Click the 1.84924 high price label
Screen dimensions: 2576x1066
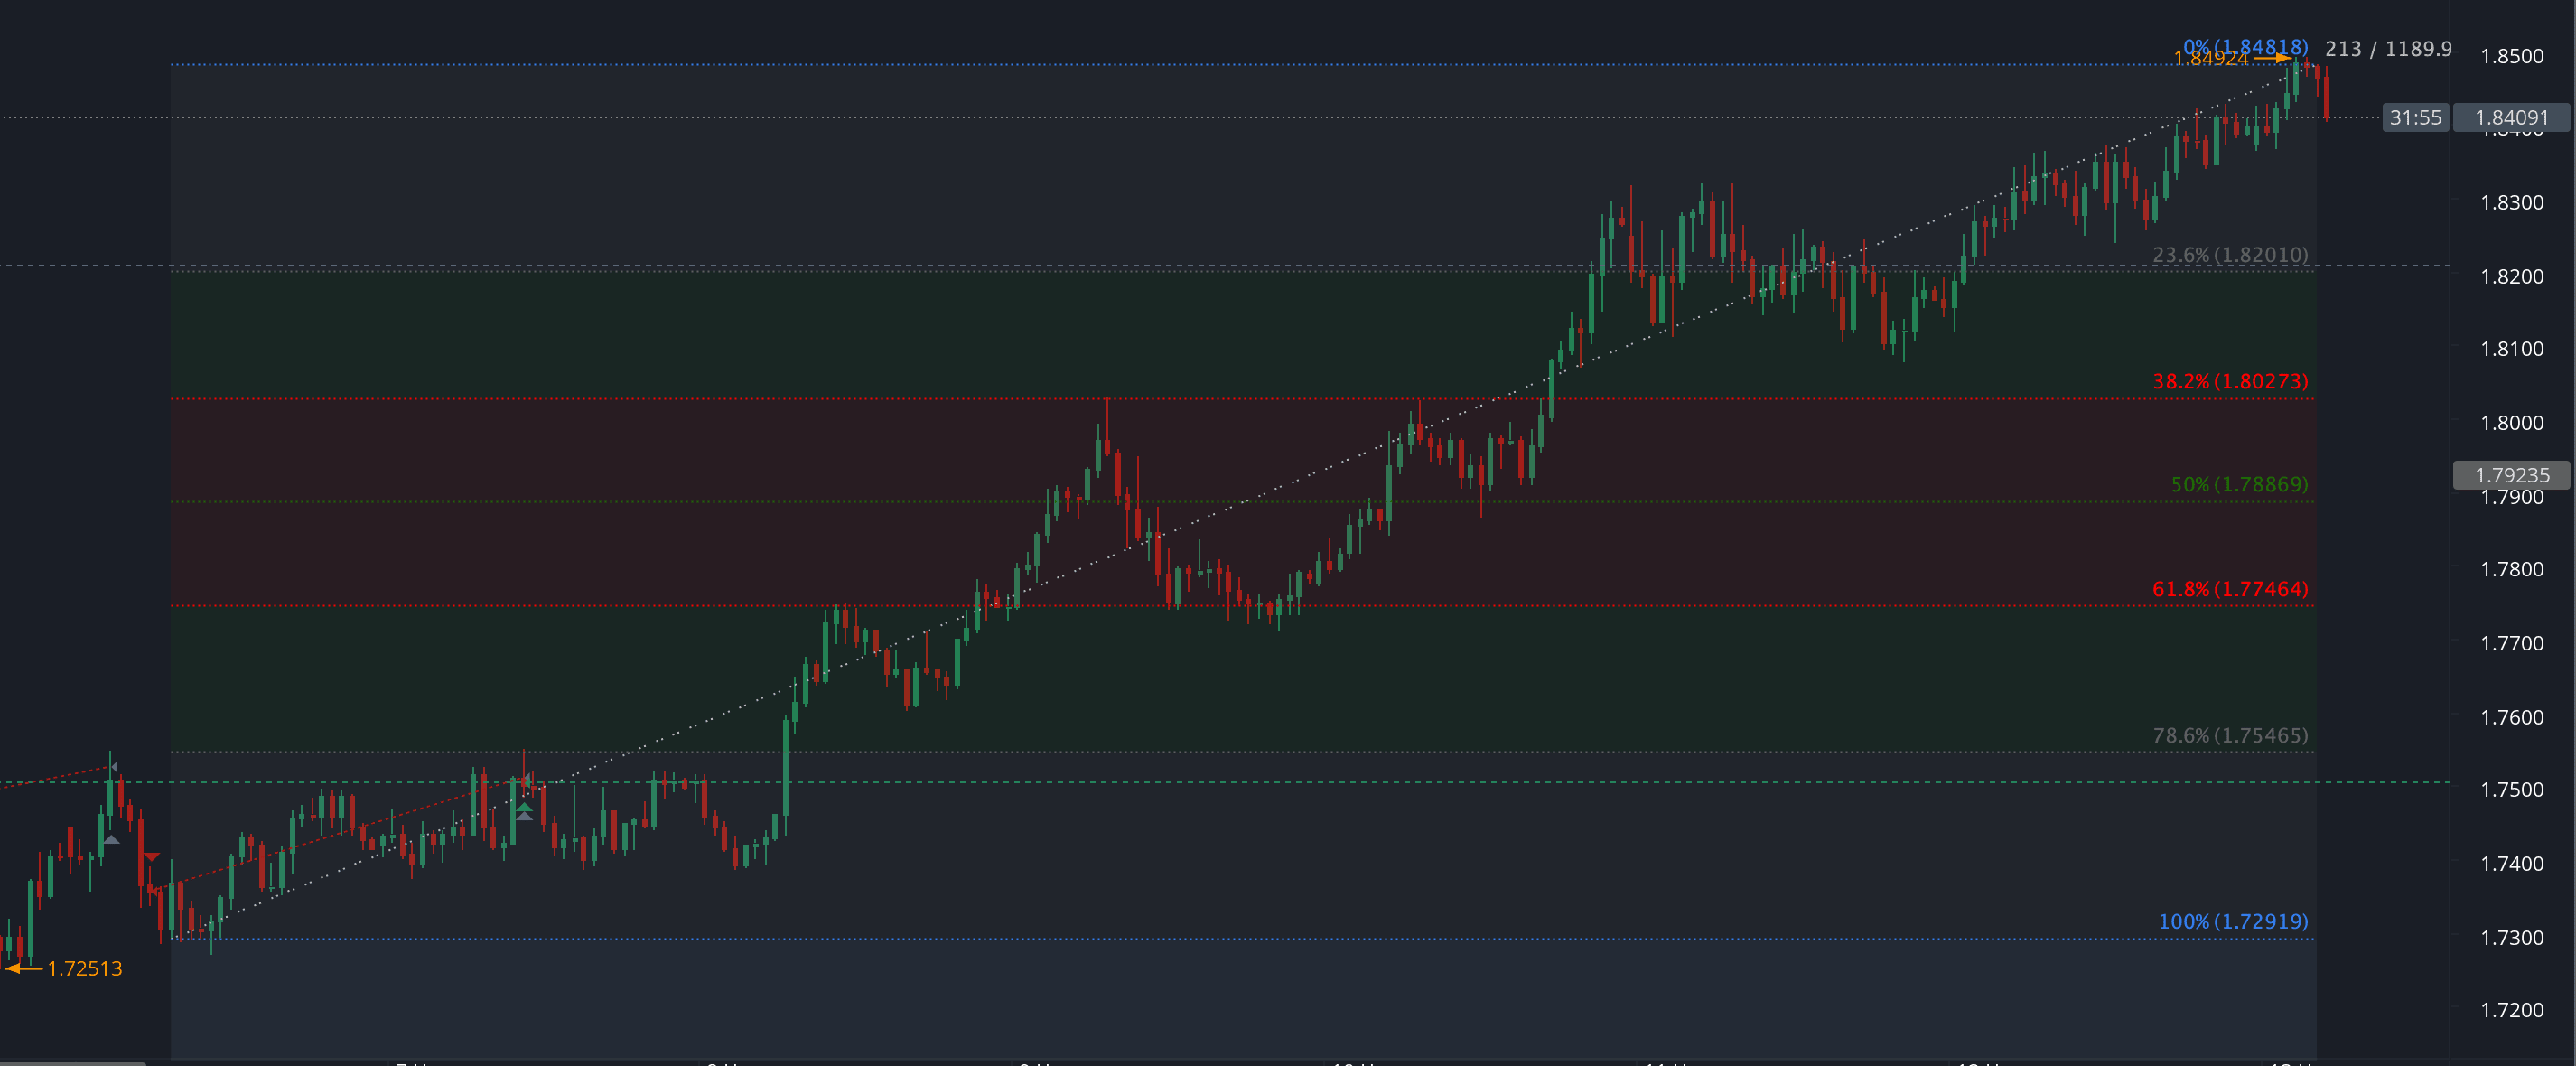coord(2211,58)
